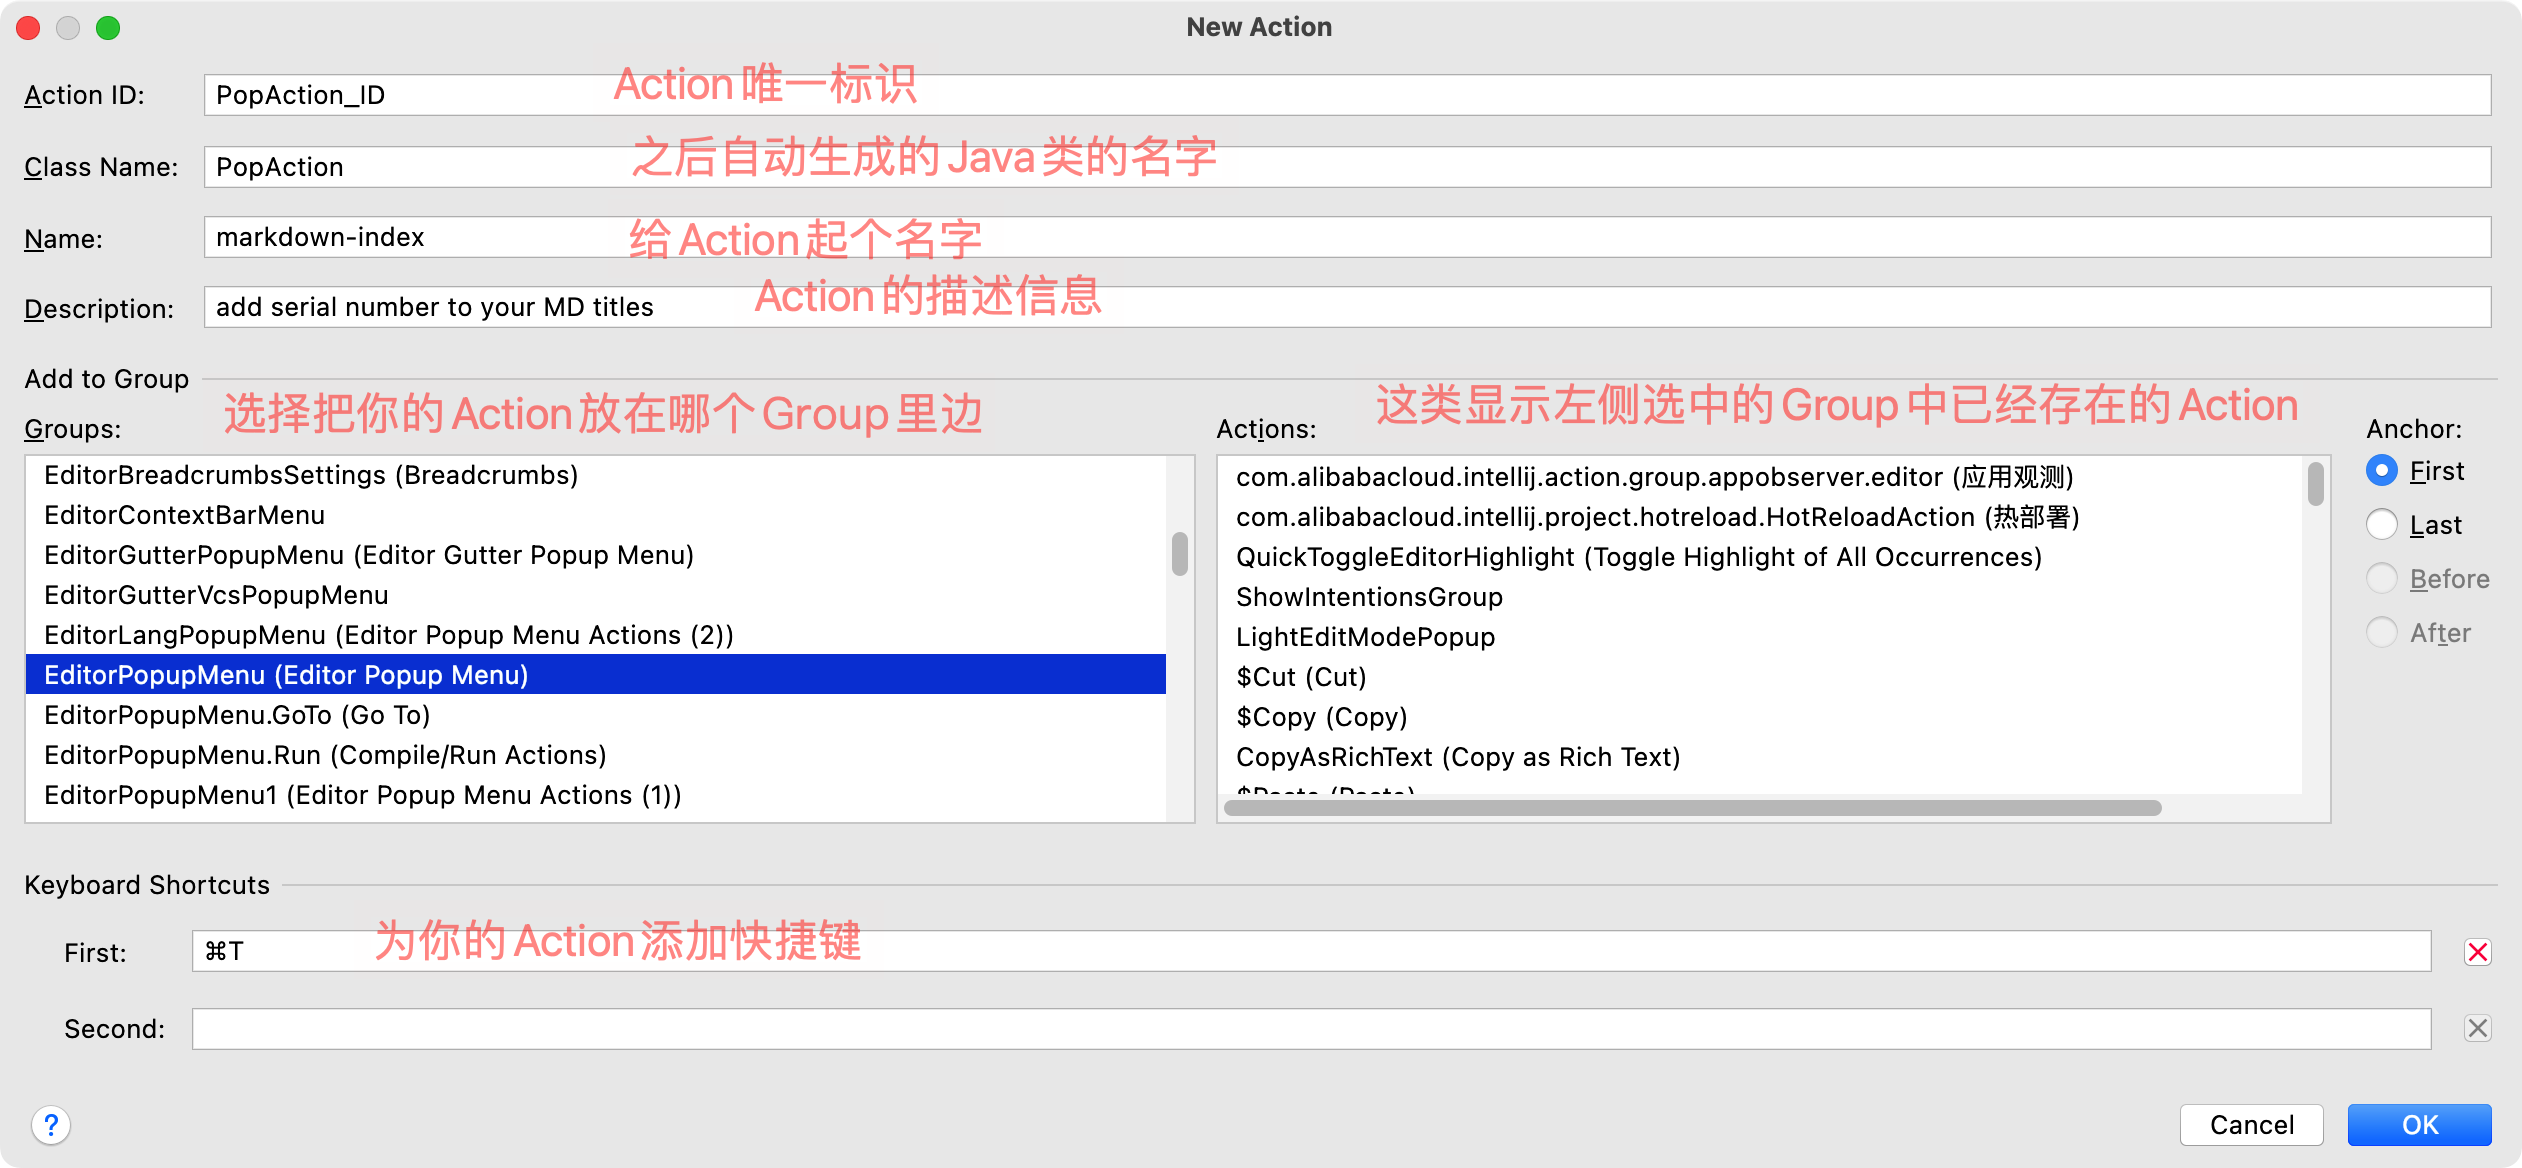Select the $Cut action in Actions list
This screenshot has width=2522, height=1168.
coord(1300,676)
